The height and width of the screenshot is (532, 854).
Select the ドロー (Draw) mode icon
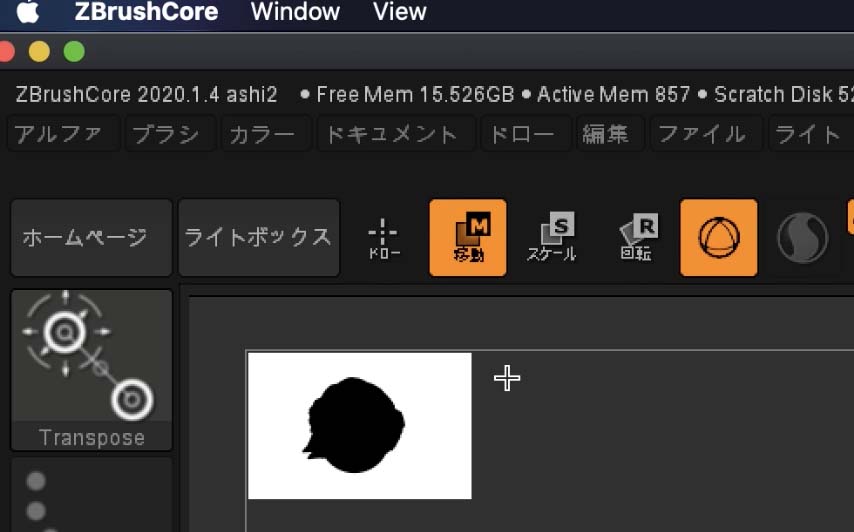coord(384,239)
